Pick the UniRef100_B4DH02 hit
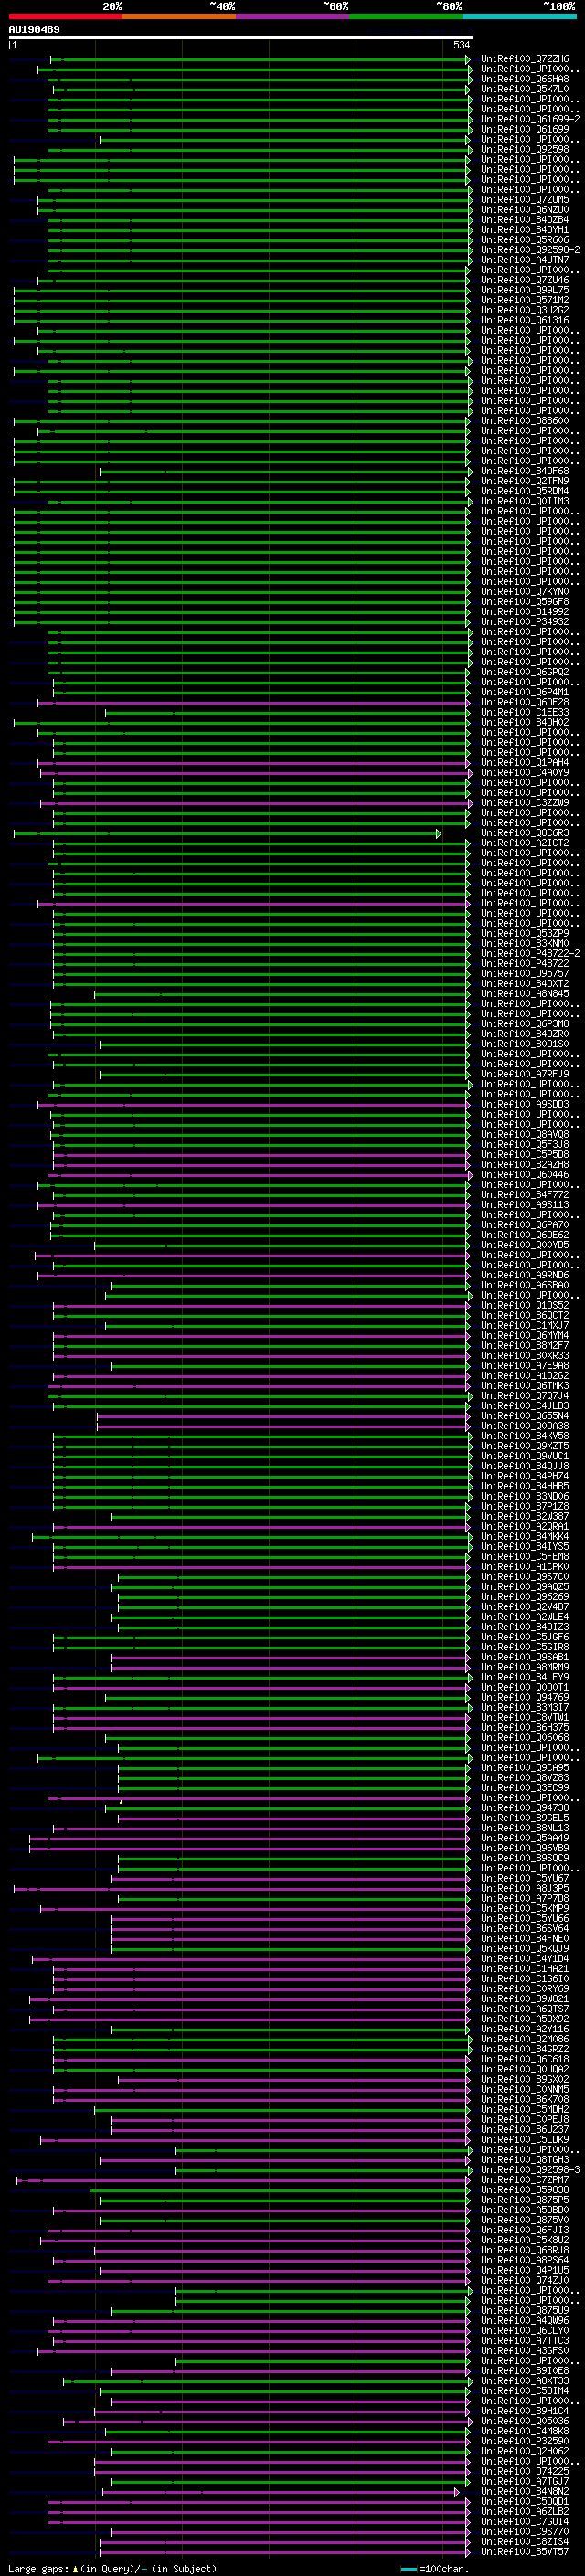The image size is (585, 2576). tap(524, 722)
